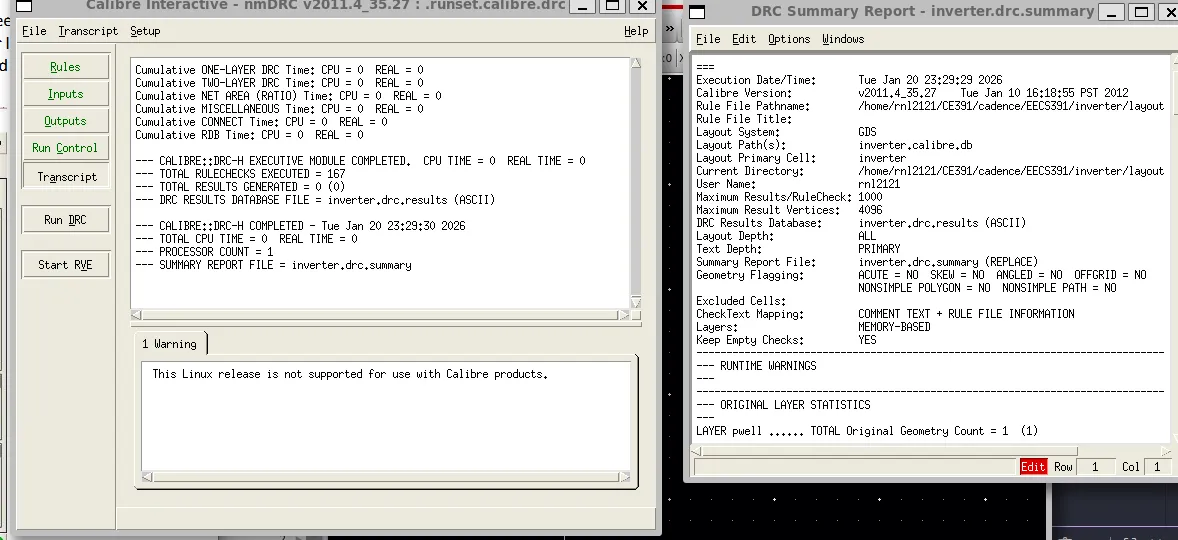Screen dimensions: 1178x540
Task: Open the Setup menu
Action: pyautogui.click(x=145, y=31)
